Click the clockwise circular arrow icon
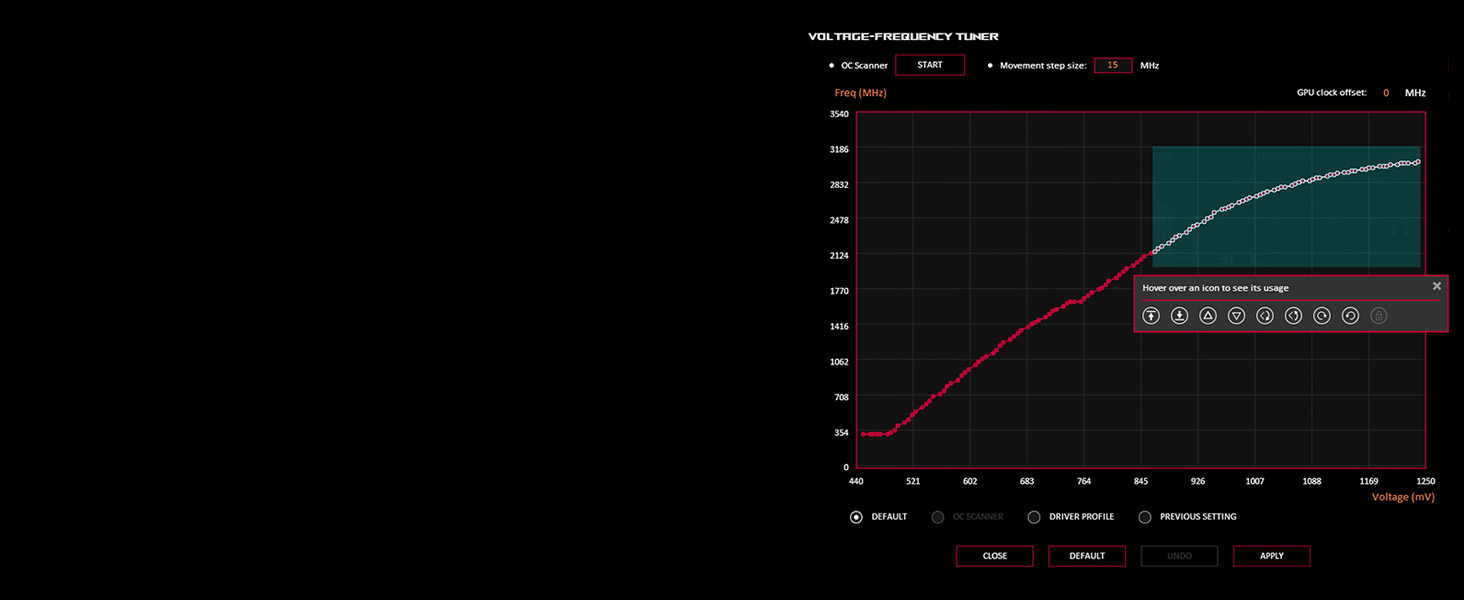The height and width of the screenshot is (600, 1464). point(1322,316)
